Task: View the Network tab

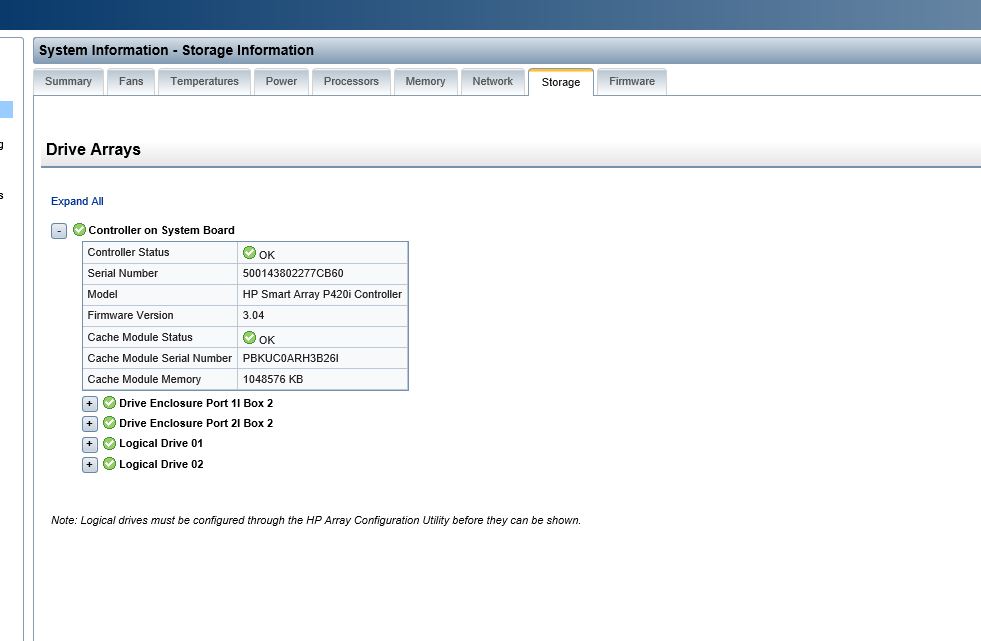Action: coord(492,82)
